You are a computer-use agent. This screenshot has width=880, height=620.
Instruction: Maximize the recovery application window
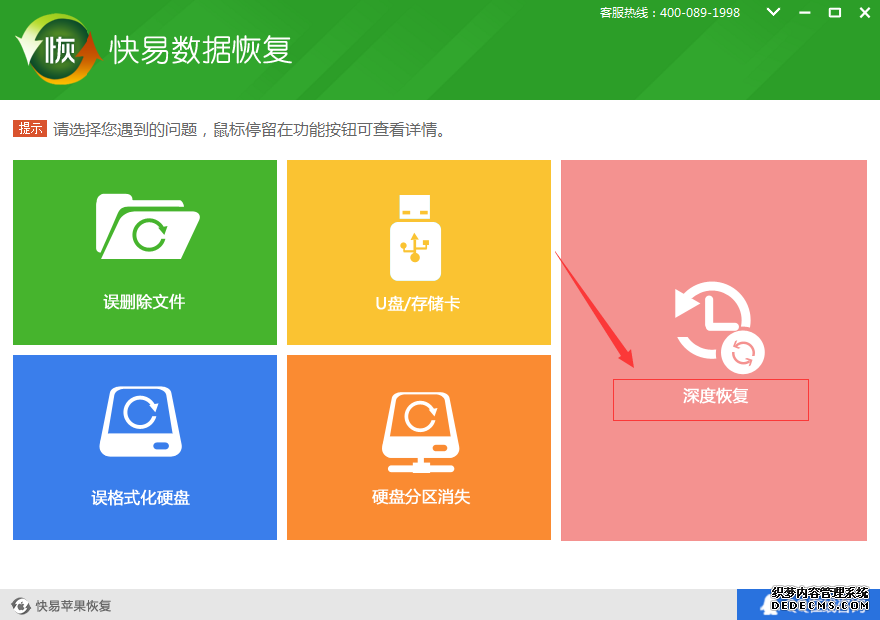point(835,12)
